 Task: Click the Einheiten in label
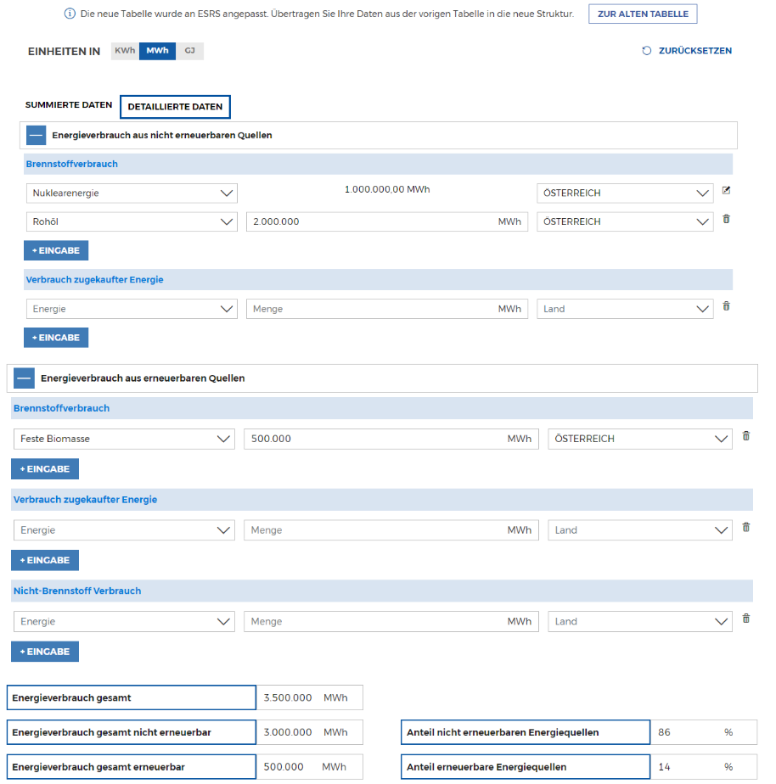pyautogui.click(x=64, y=51)
